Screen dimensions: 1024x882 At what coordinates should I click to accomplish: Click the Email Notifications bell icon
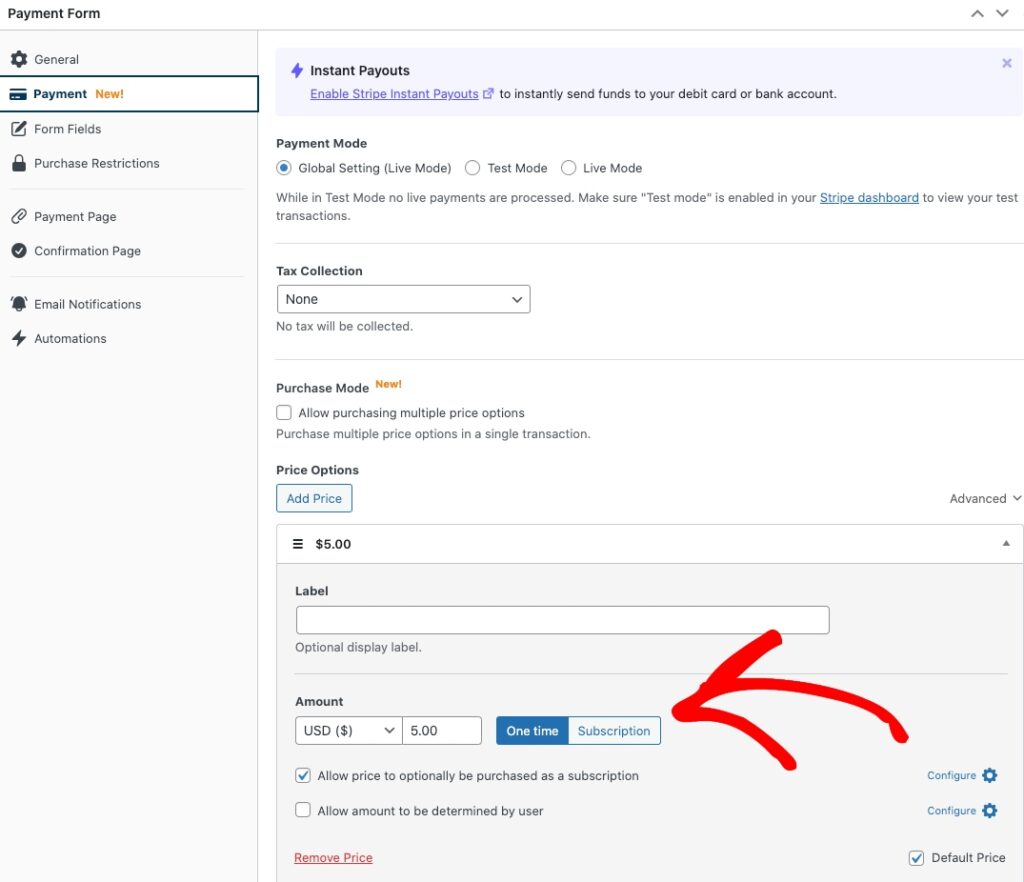click(x=19, y=304)
